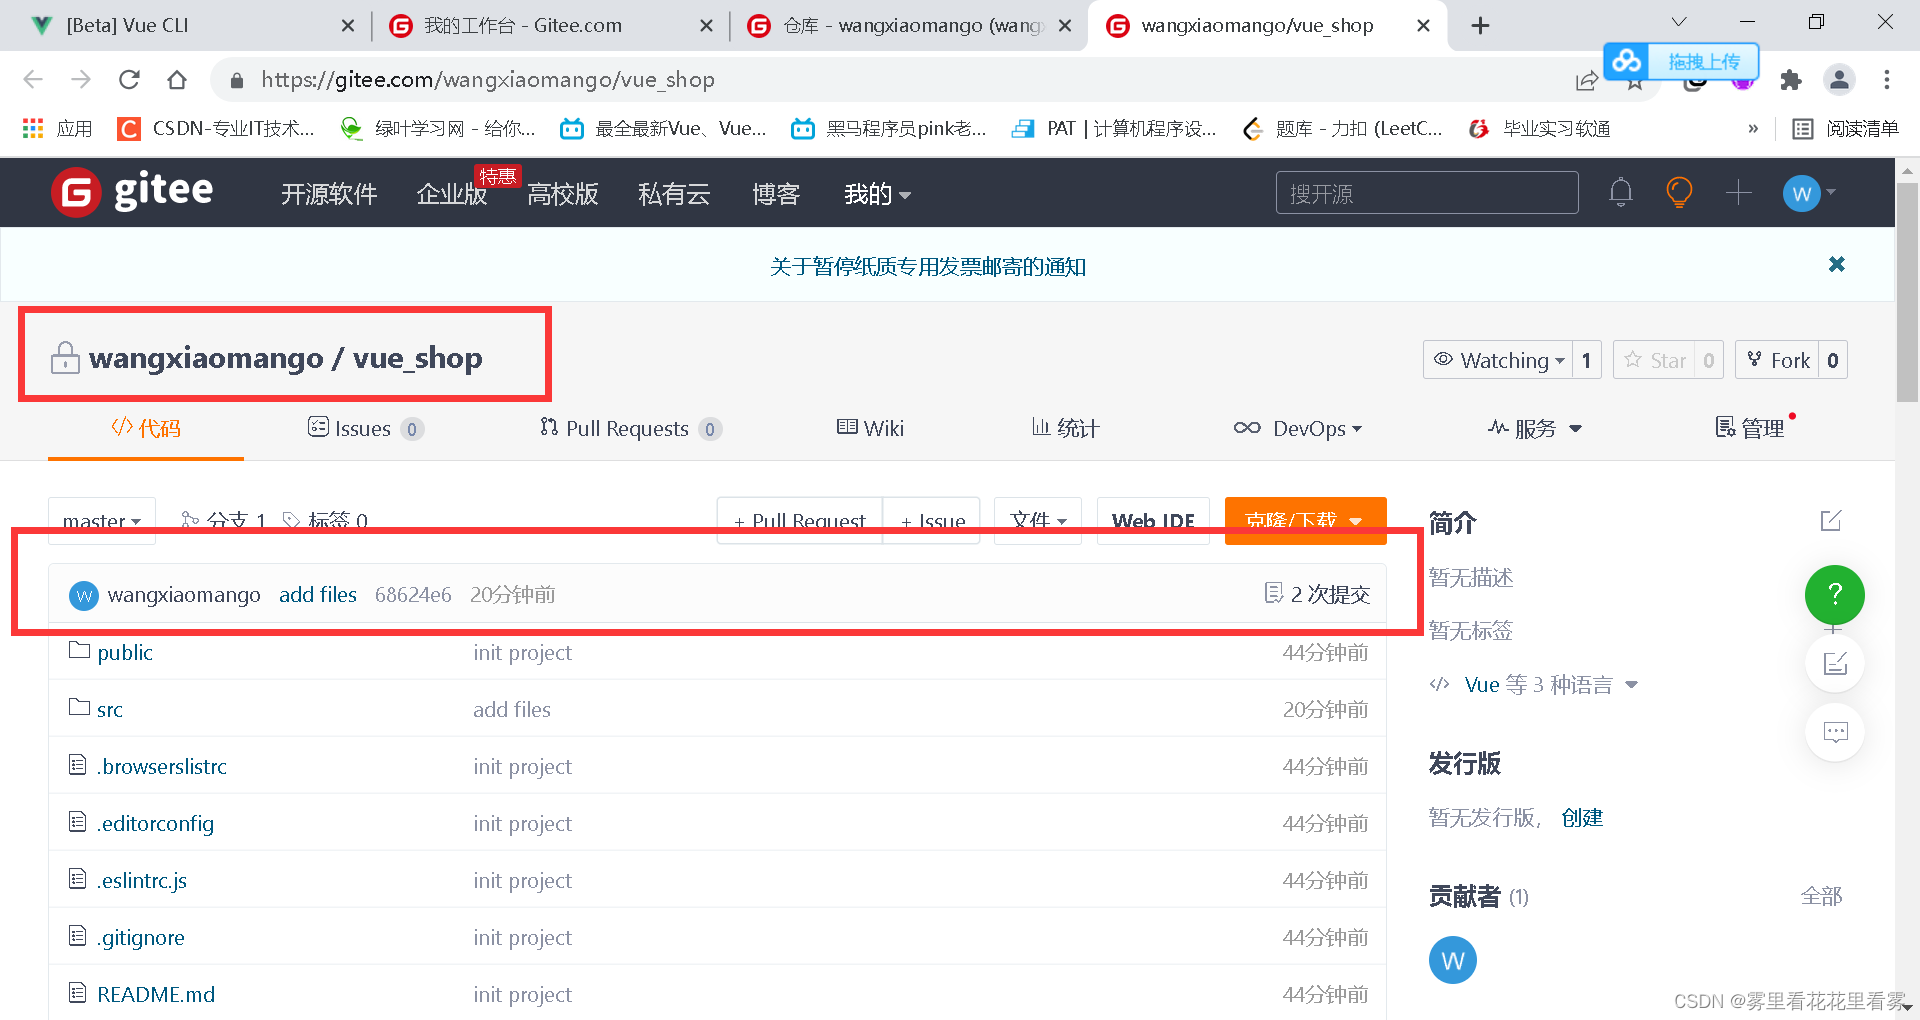Viewport: 1920px width, 1020px height.
Task: Click the .browserslistrc file icon
Action: tap(78, 765)
